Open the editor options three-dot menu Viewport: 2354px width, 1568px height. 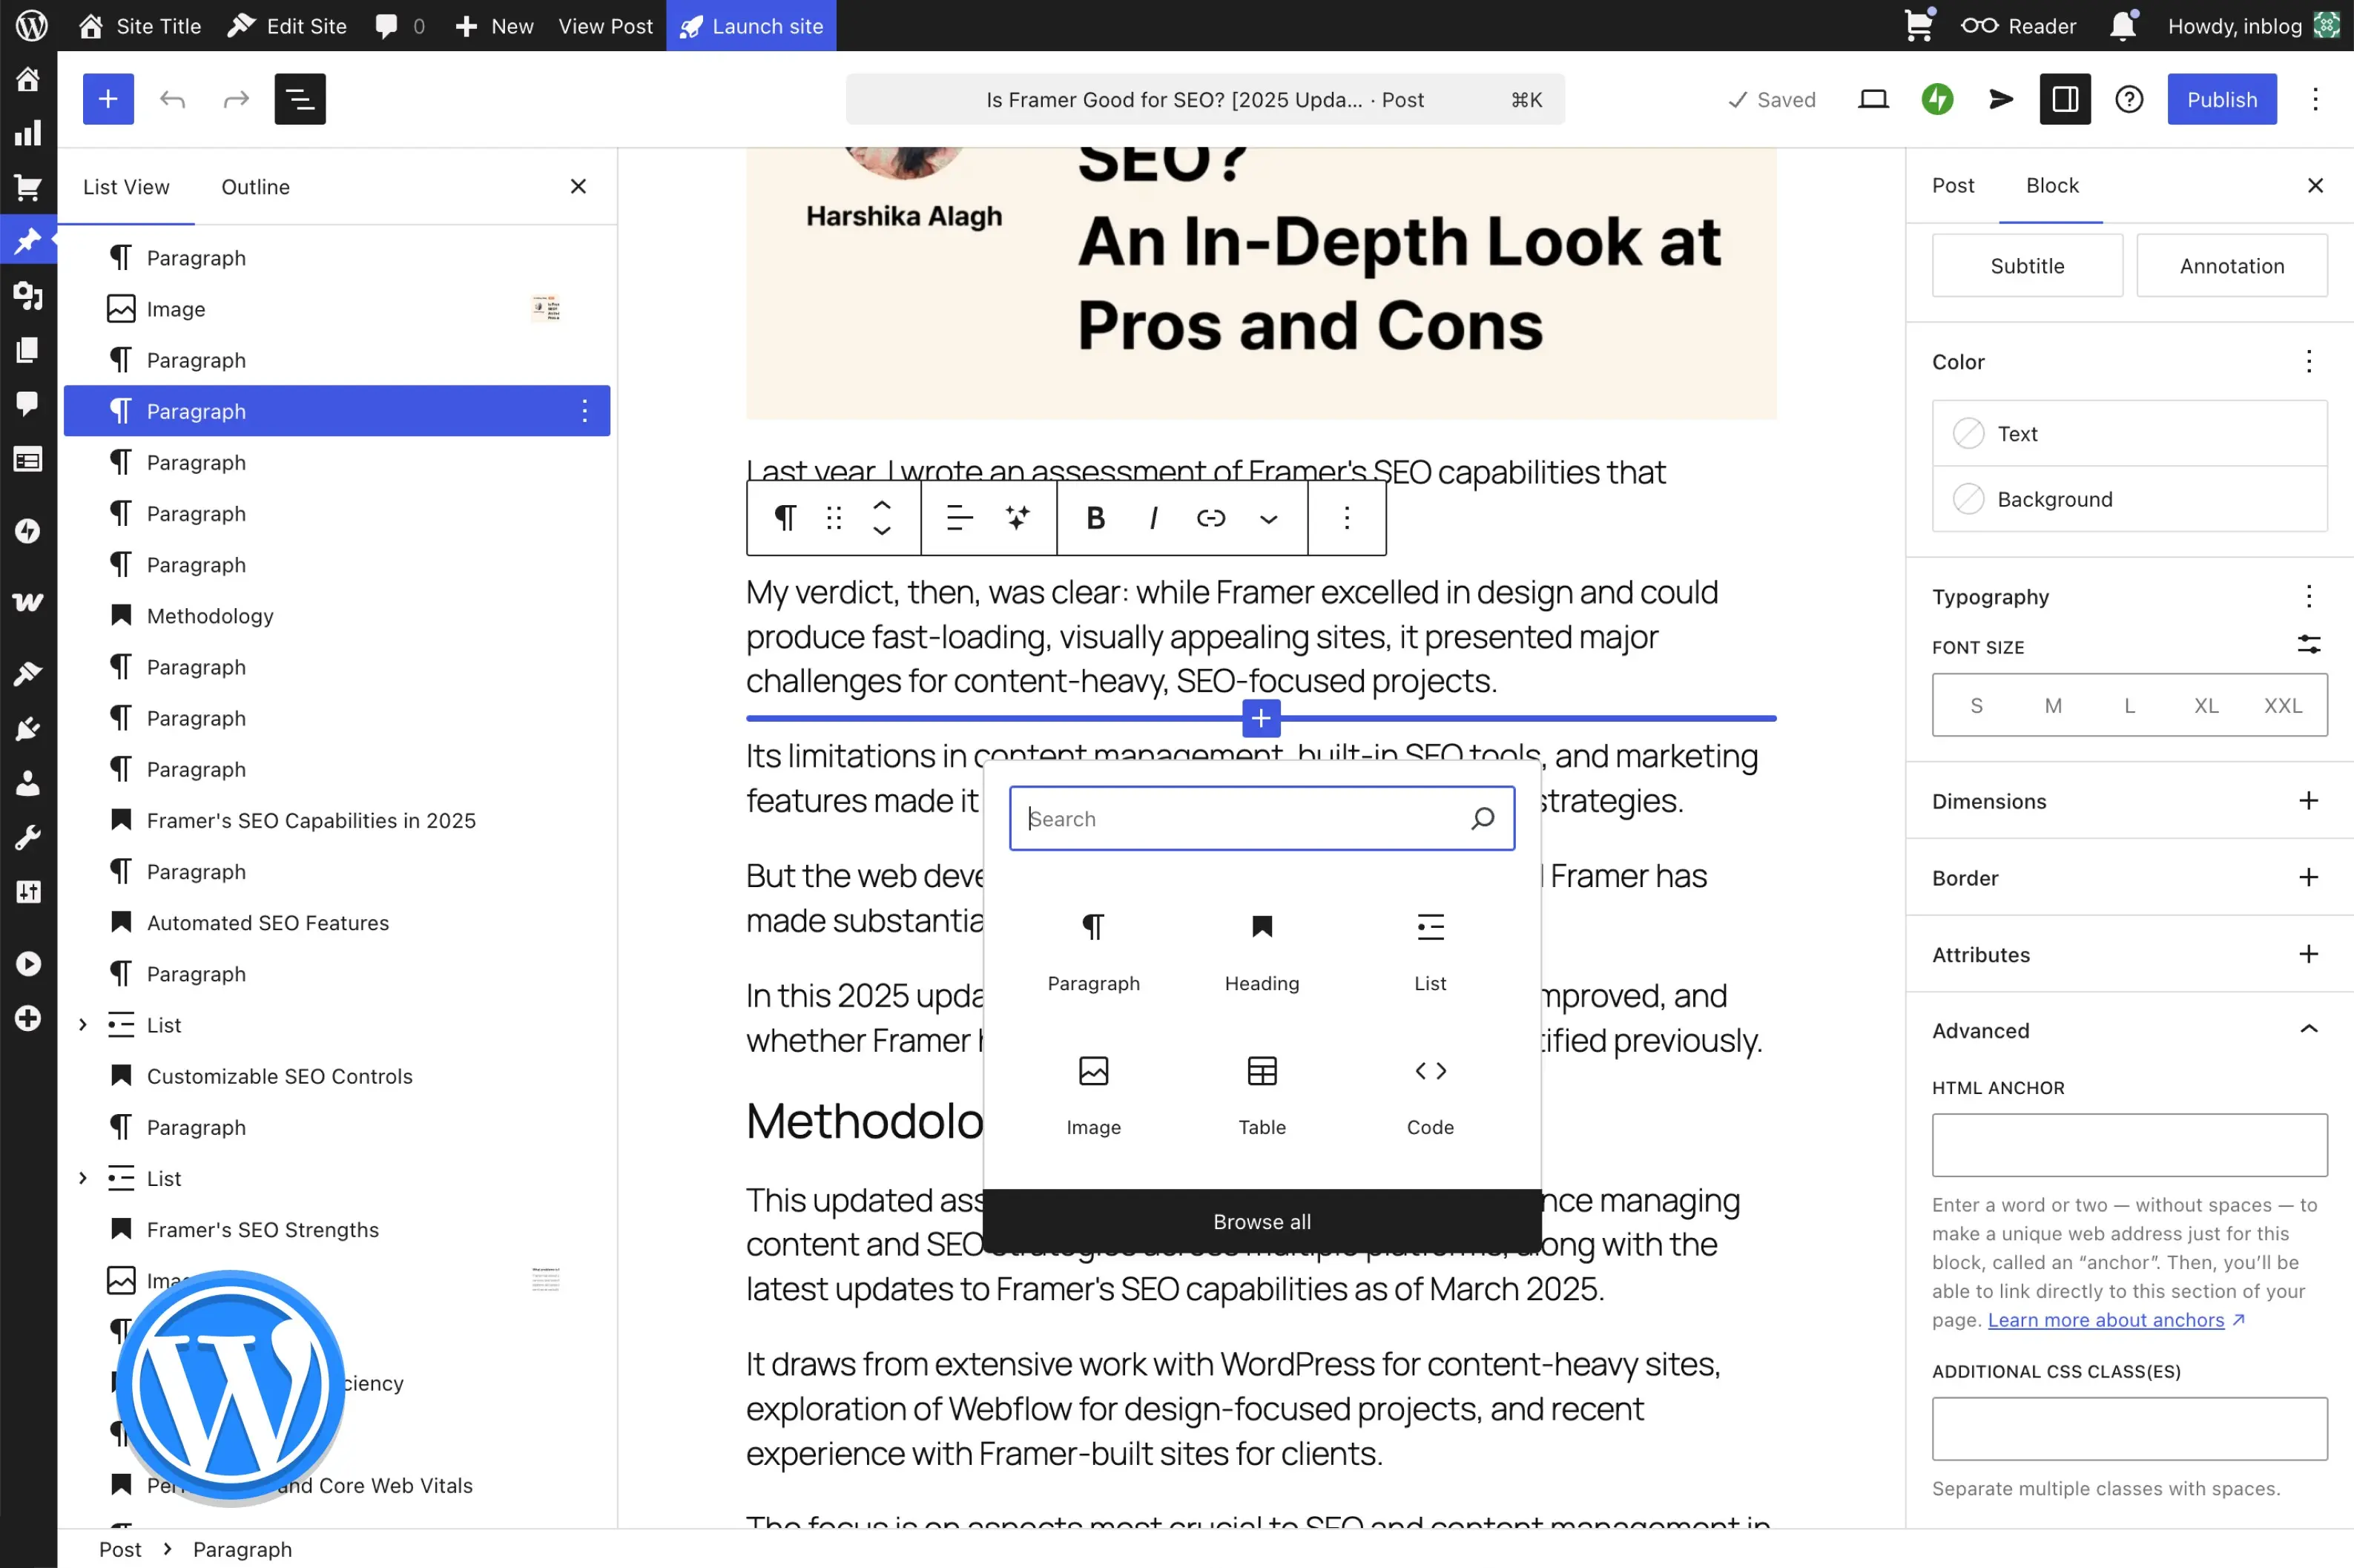point(2315,99)
